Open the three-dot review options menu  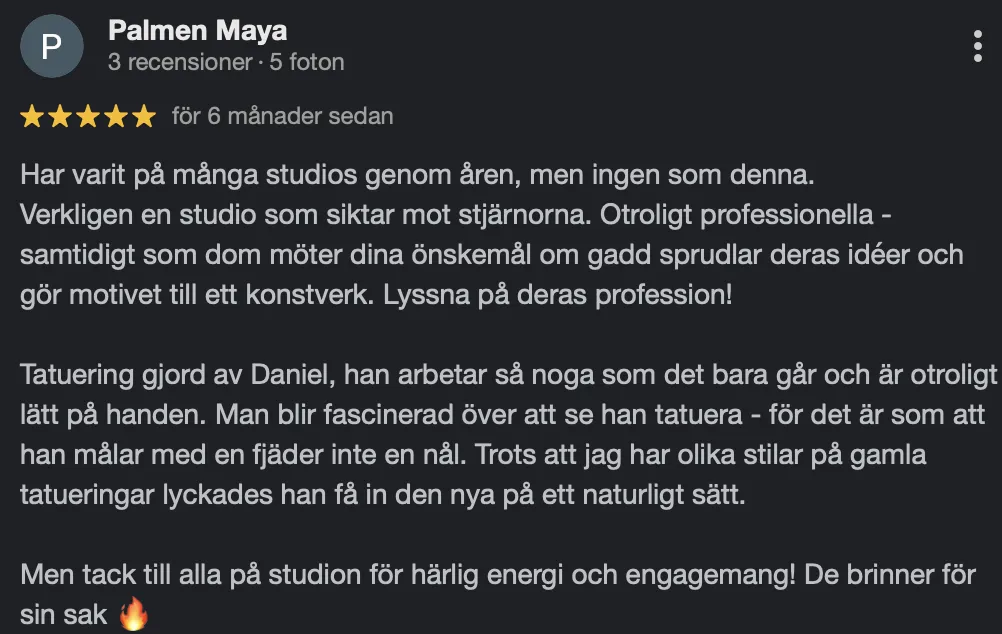(x=977, y=46)
